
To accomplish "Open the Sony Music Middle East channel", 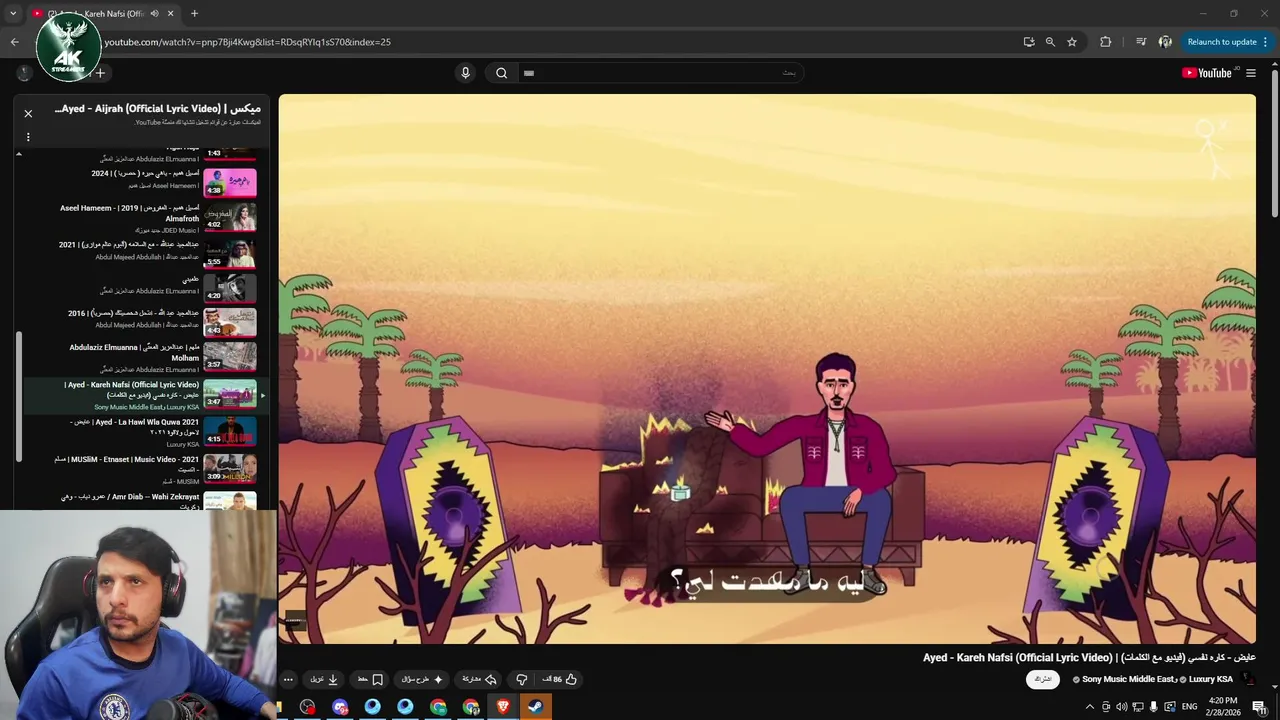I will point(1127,679).
